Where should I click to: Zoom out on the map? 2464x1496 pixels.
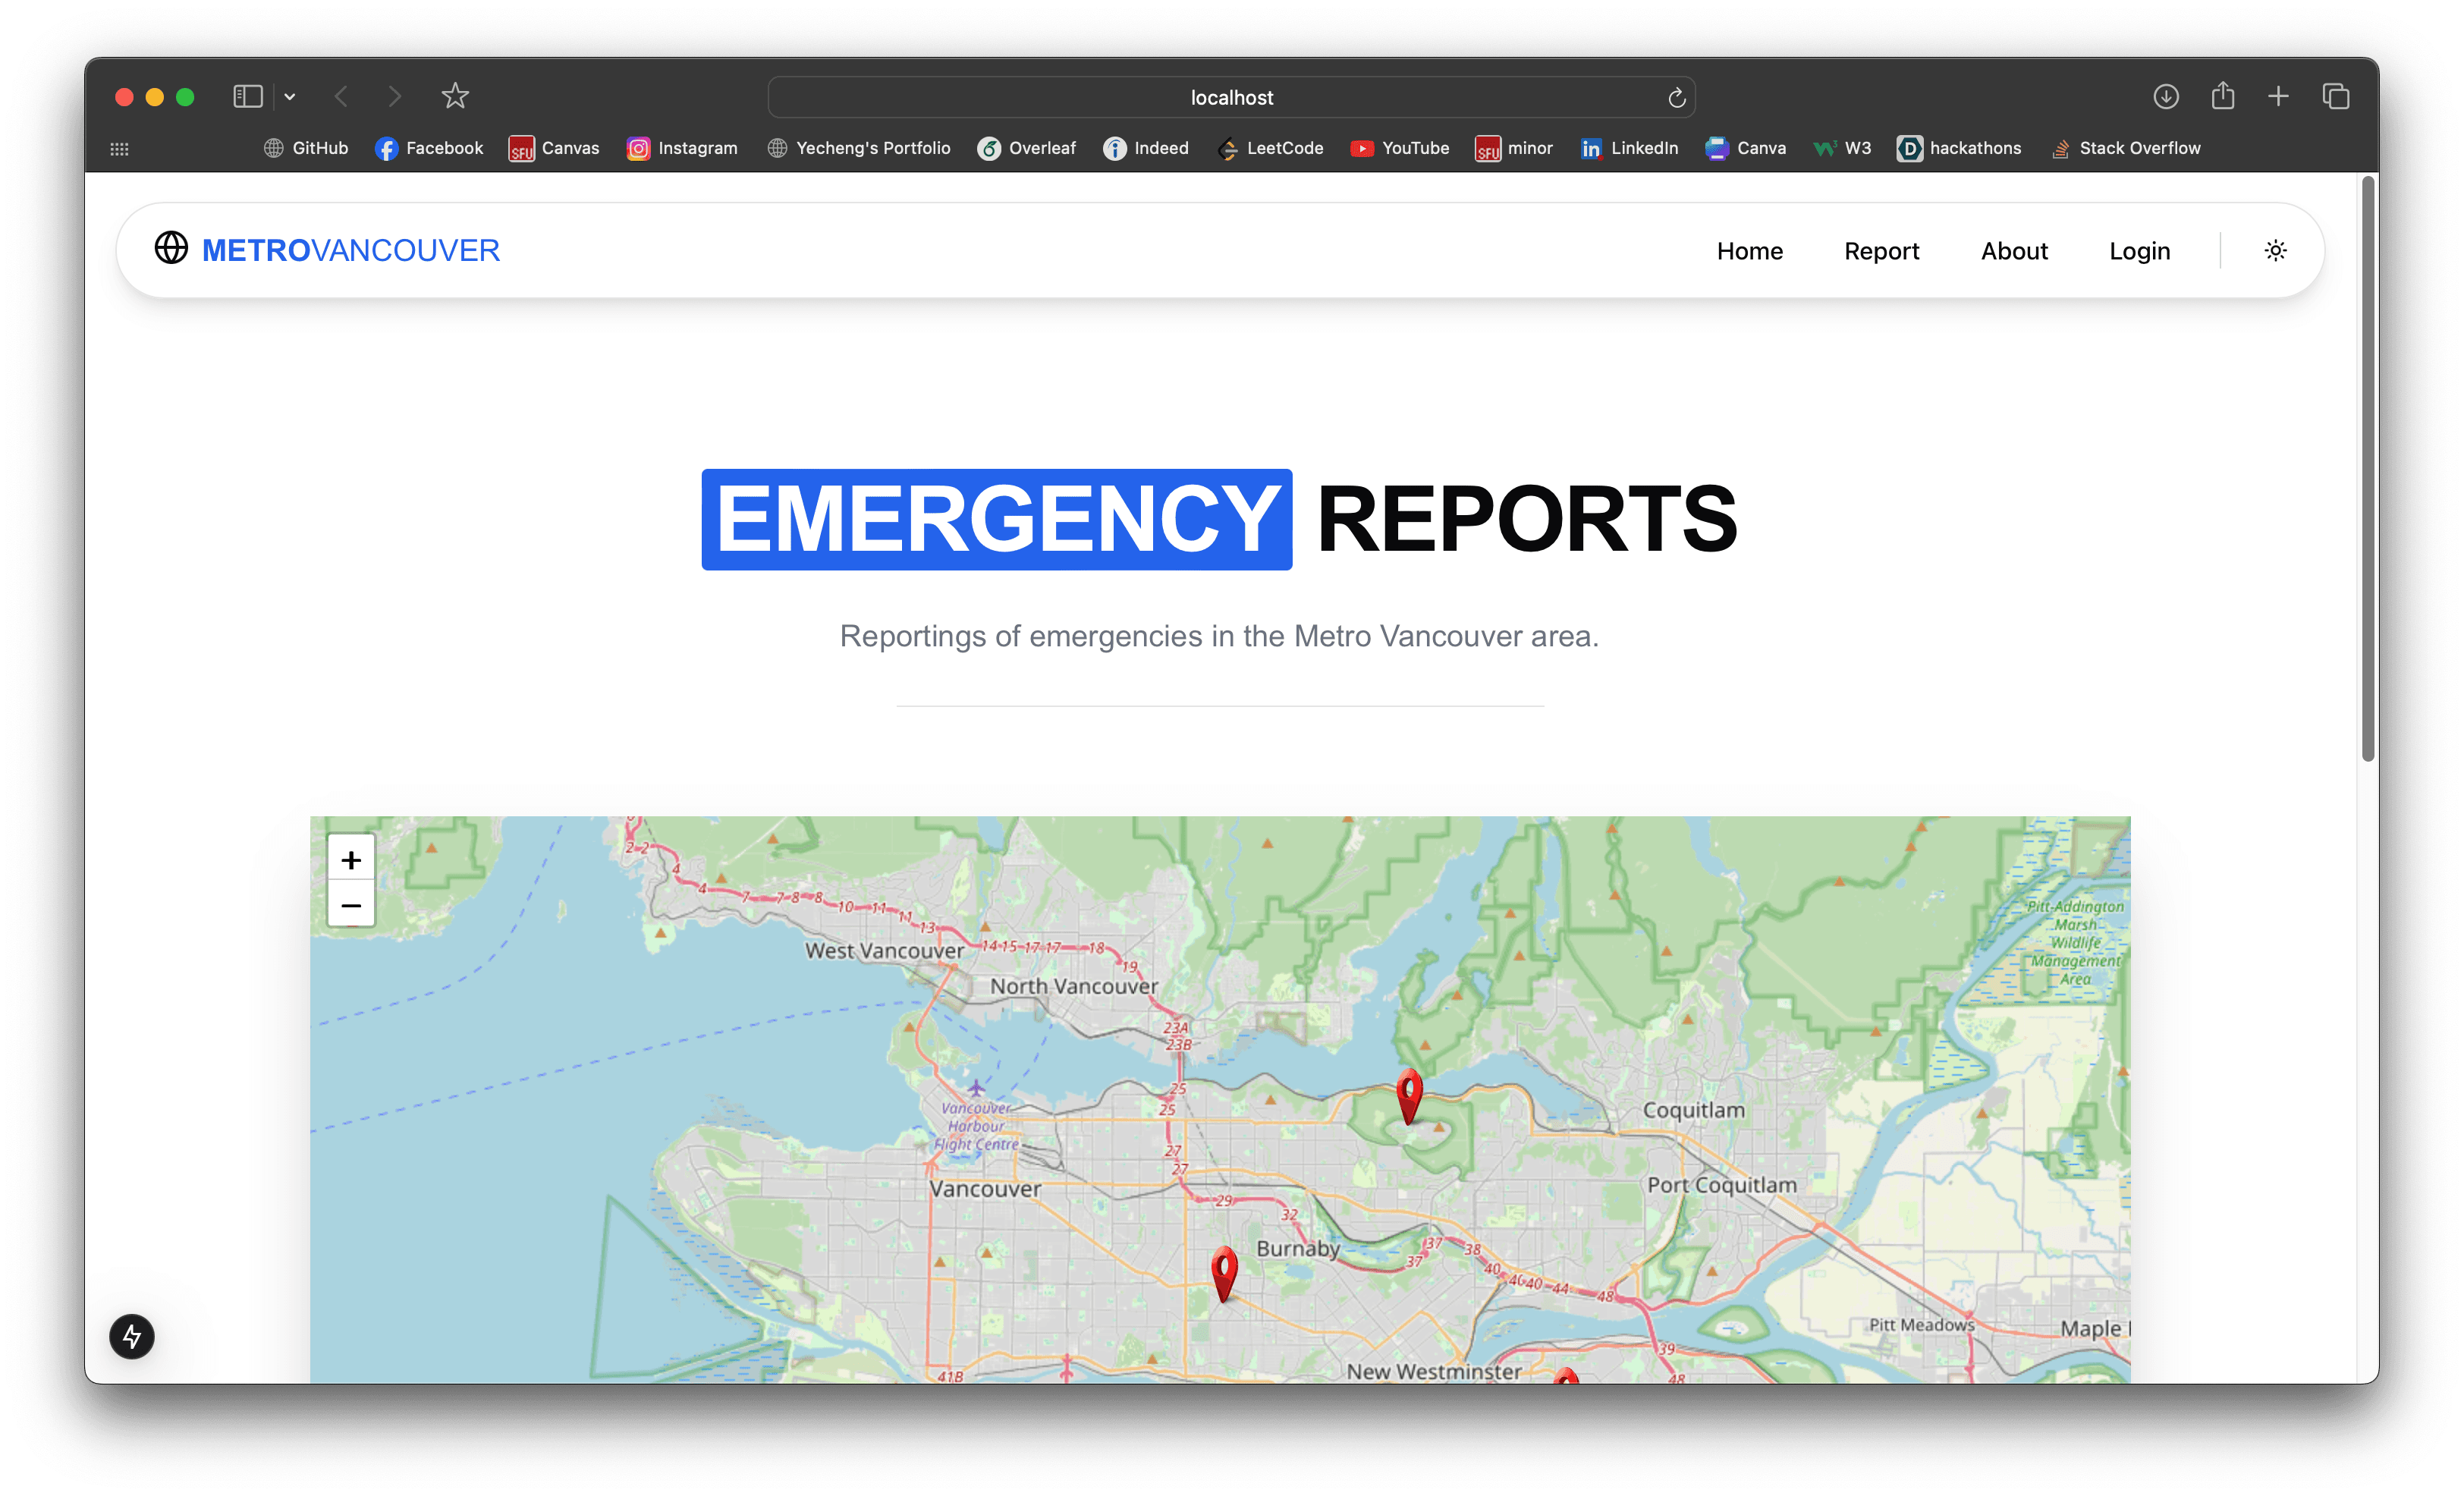(x=351, y=904)
